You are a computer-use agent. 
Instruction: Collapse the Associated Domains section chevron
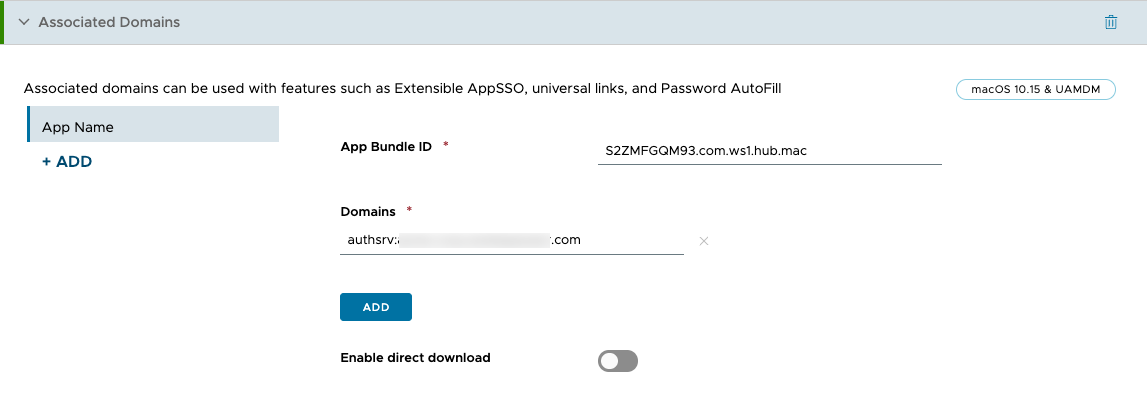pyautogui.click(x=24, y=22)
